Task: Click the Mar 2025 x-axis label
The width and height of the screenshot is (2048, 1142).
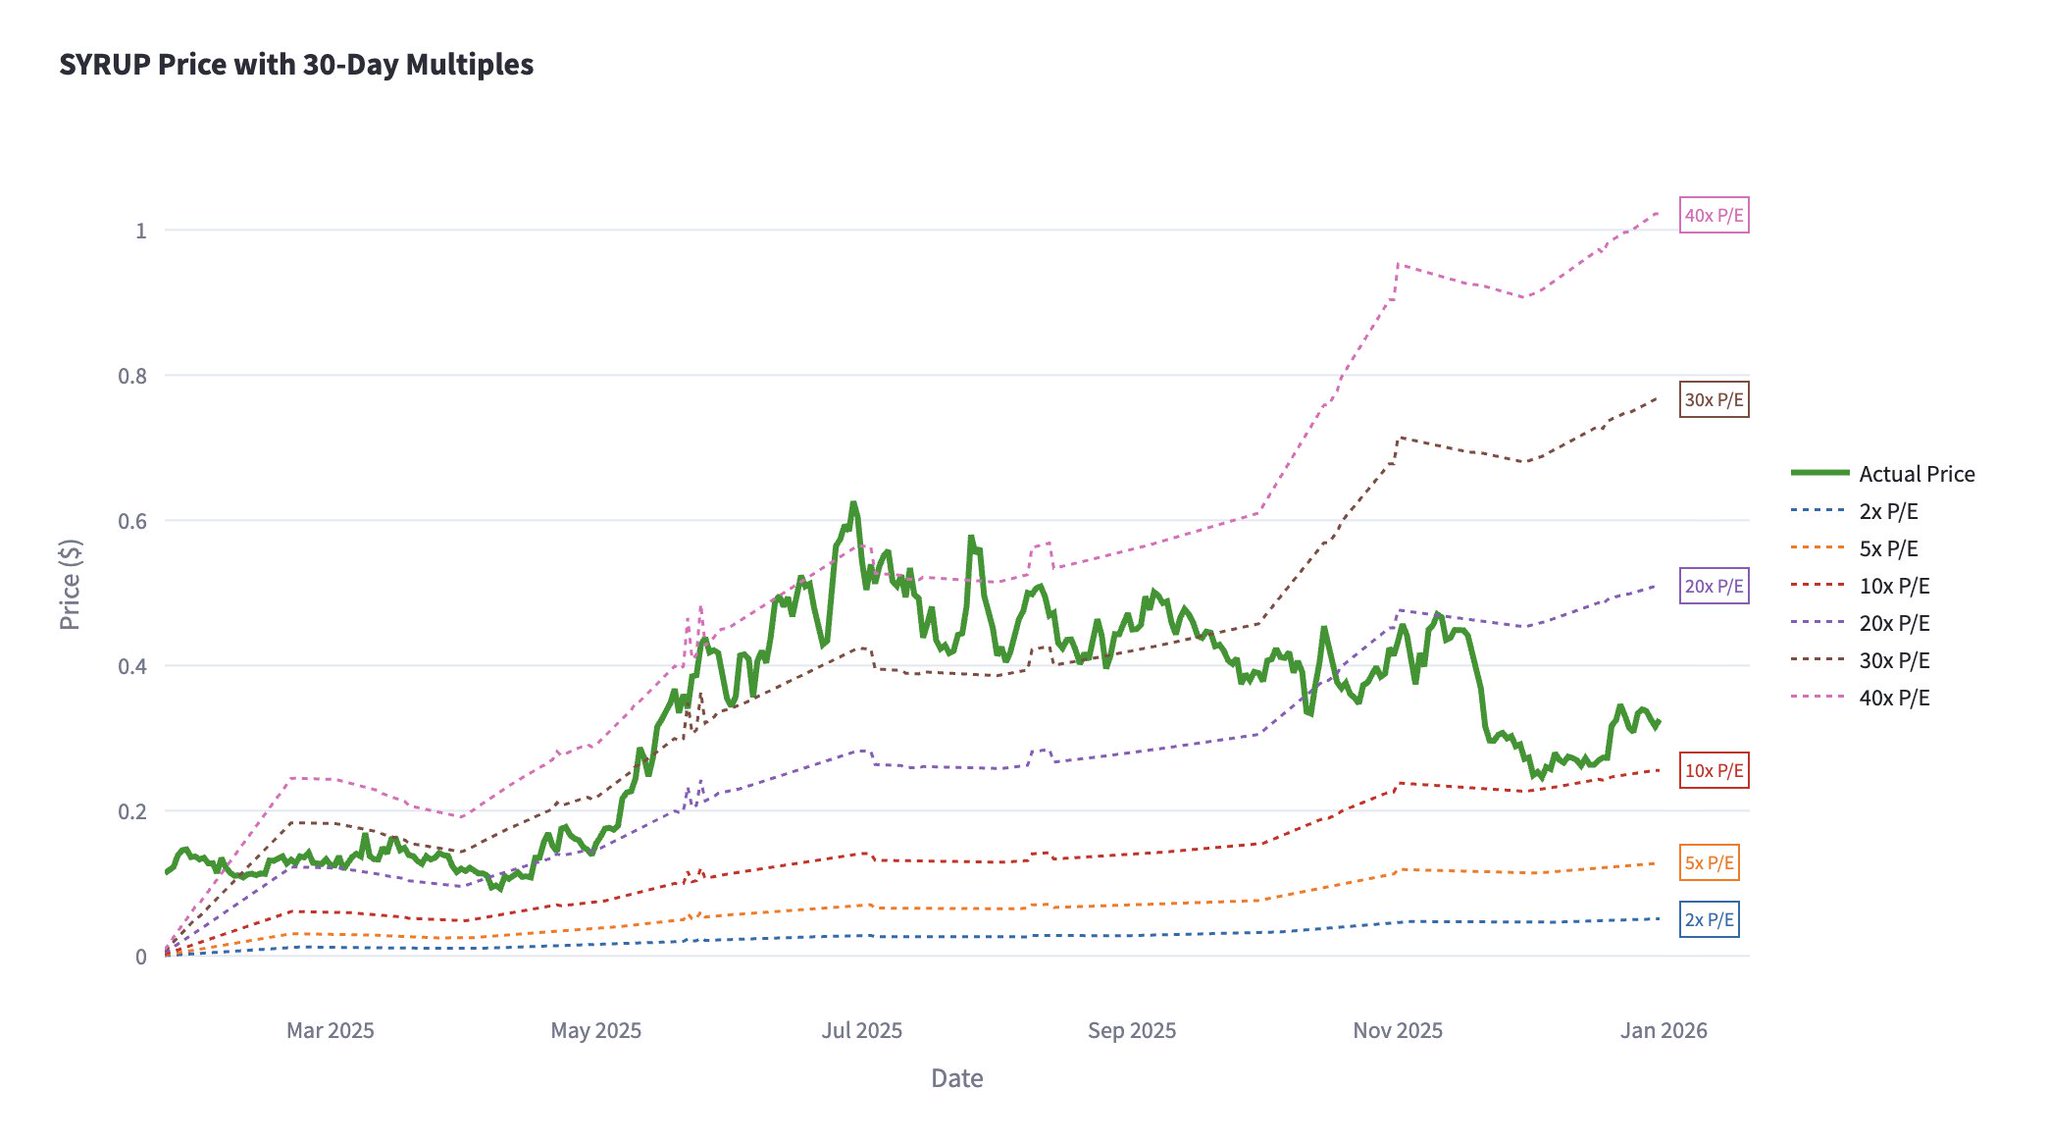Action: [330, 1030]
